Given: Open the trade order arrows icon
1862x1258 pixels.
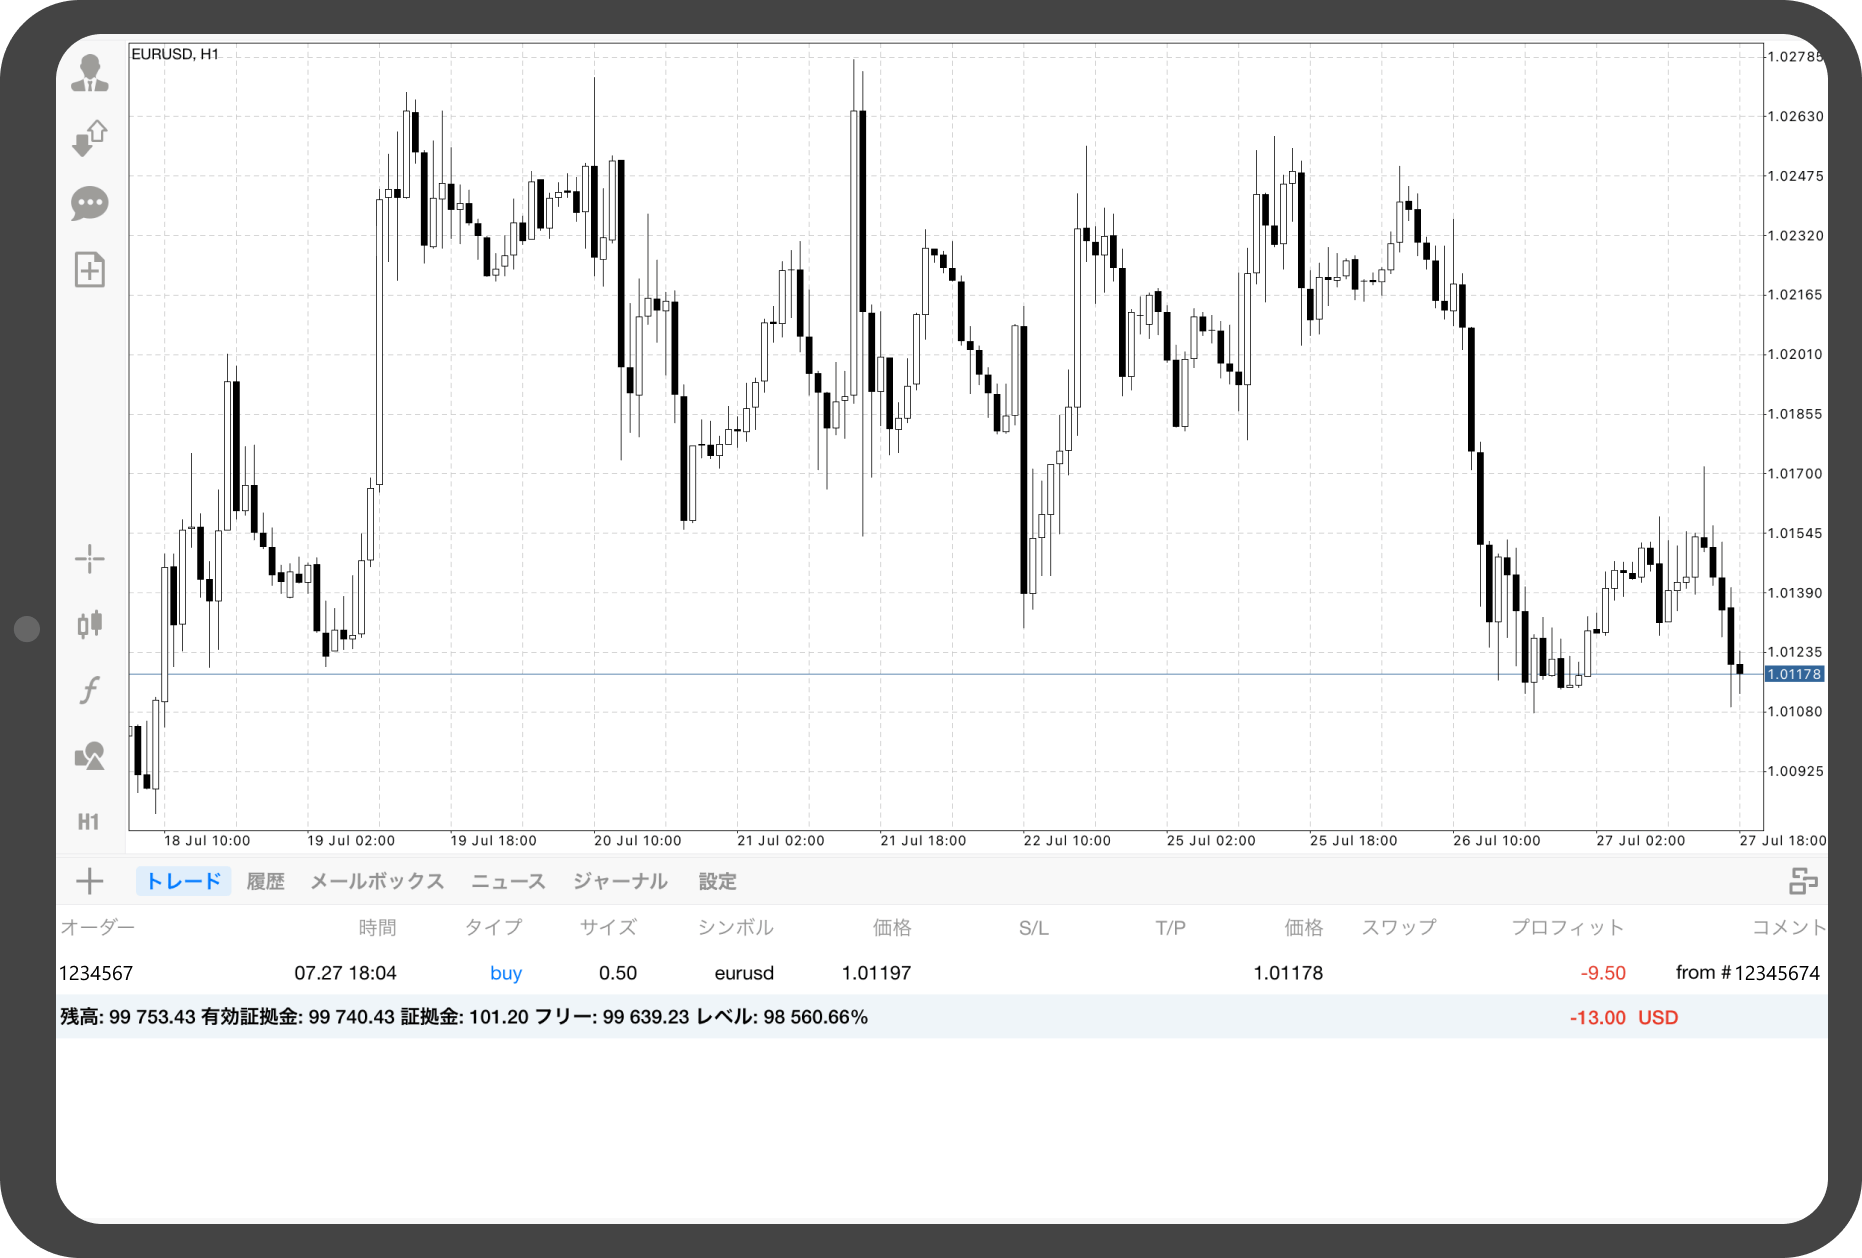Looking at the screenshot, I should pyautogui.click(x=90, y=138).
